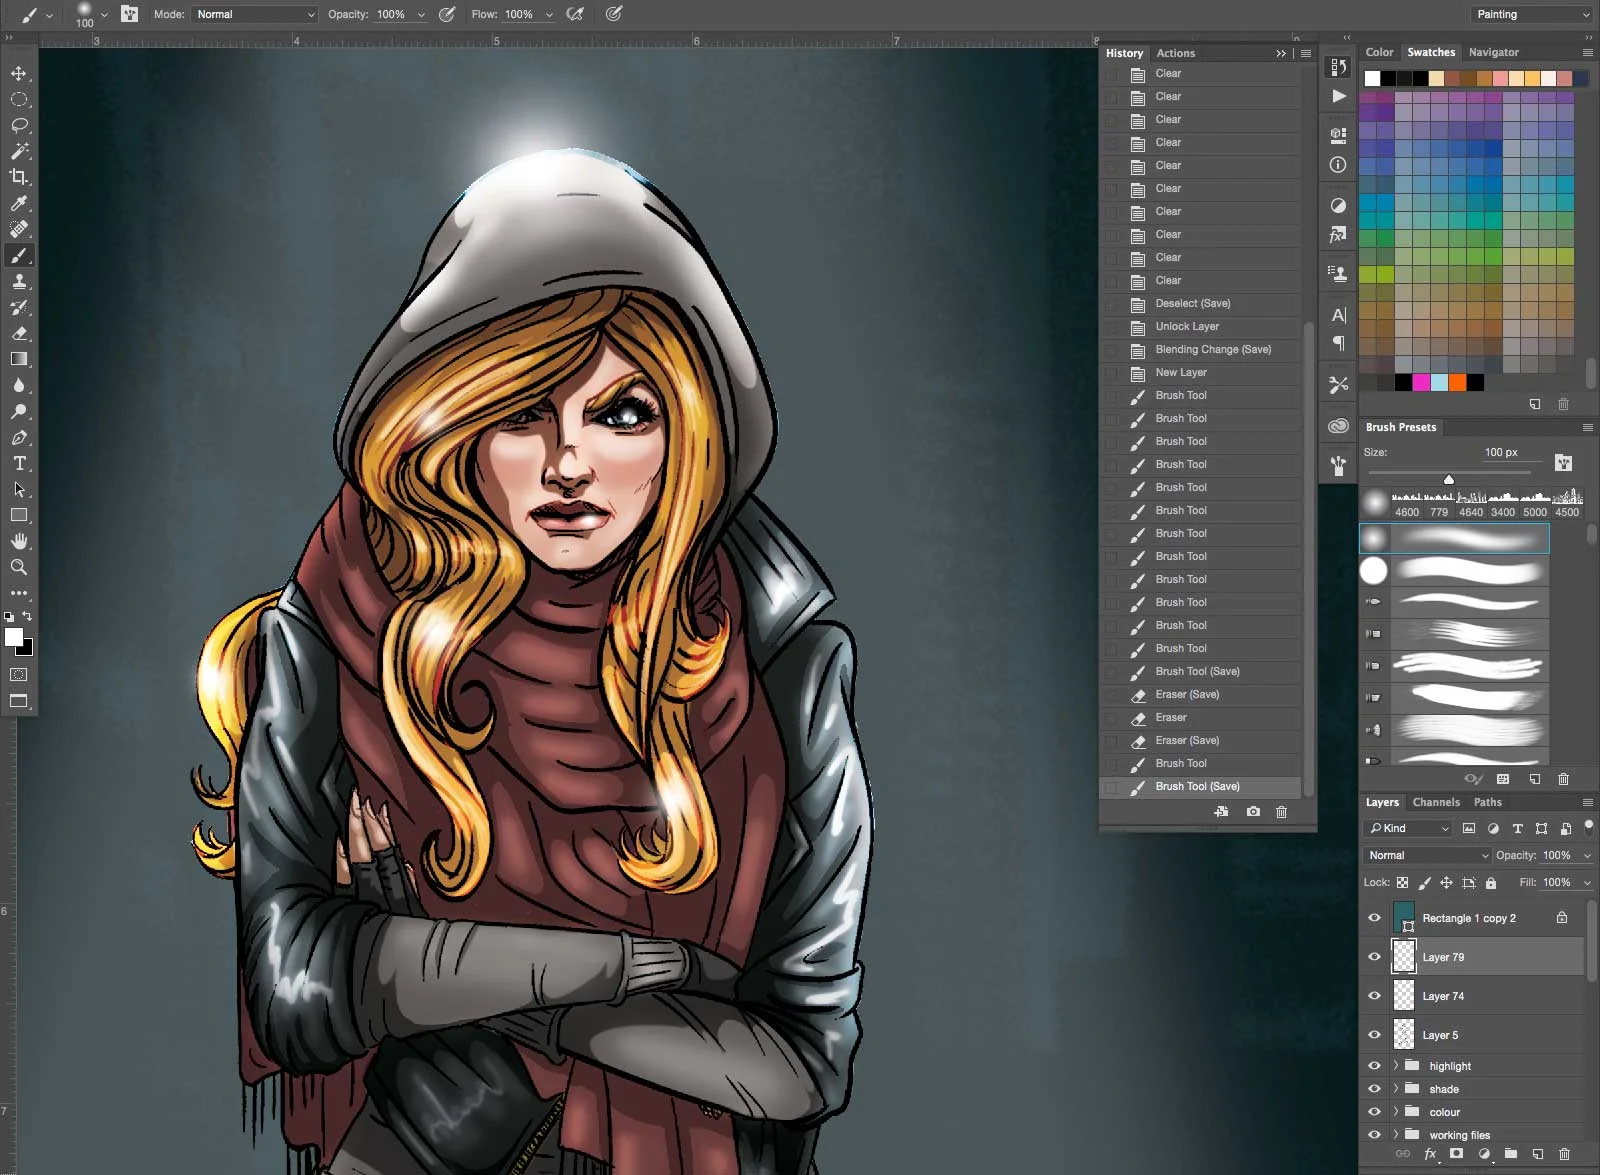Click the foreground color swatch
The width and height of the screenshot is (1600, 1175).
(x=14, y=638)
